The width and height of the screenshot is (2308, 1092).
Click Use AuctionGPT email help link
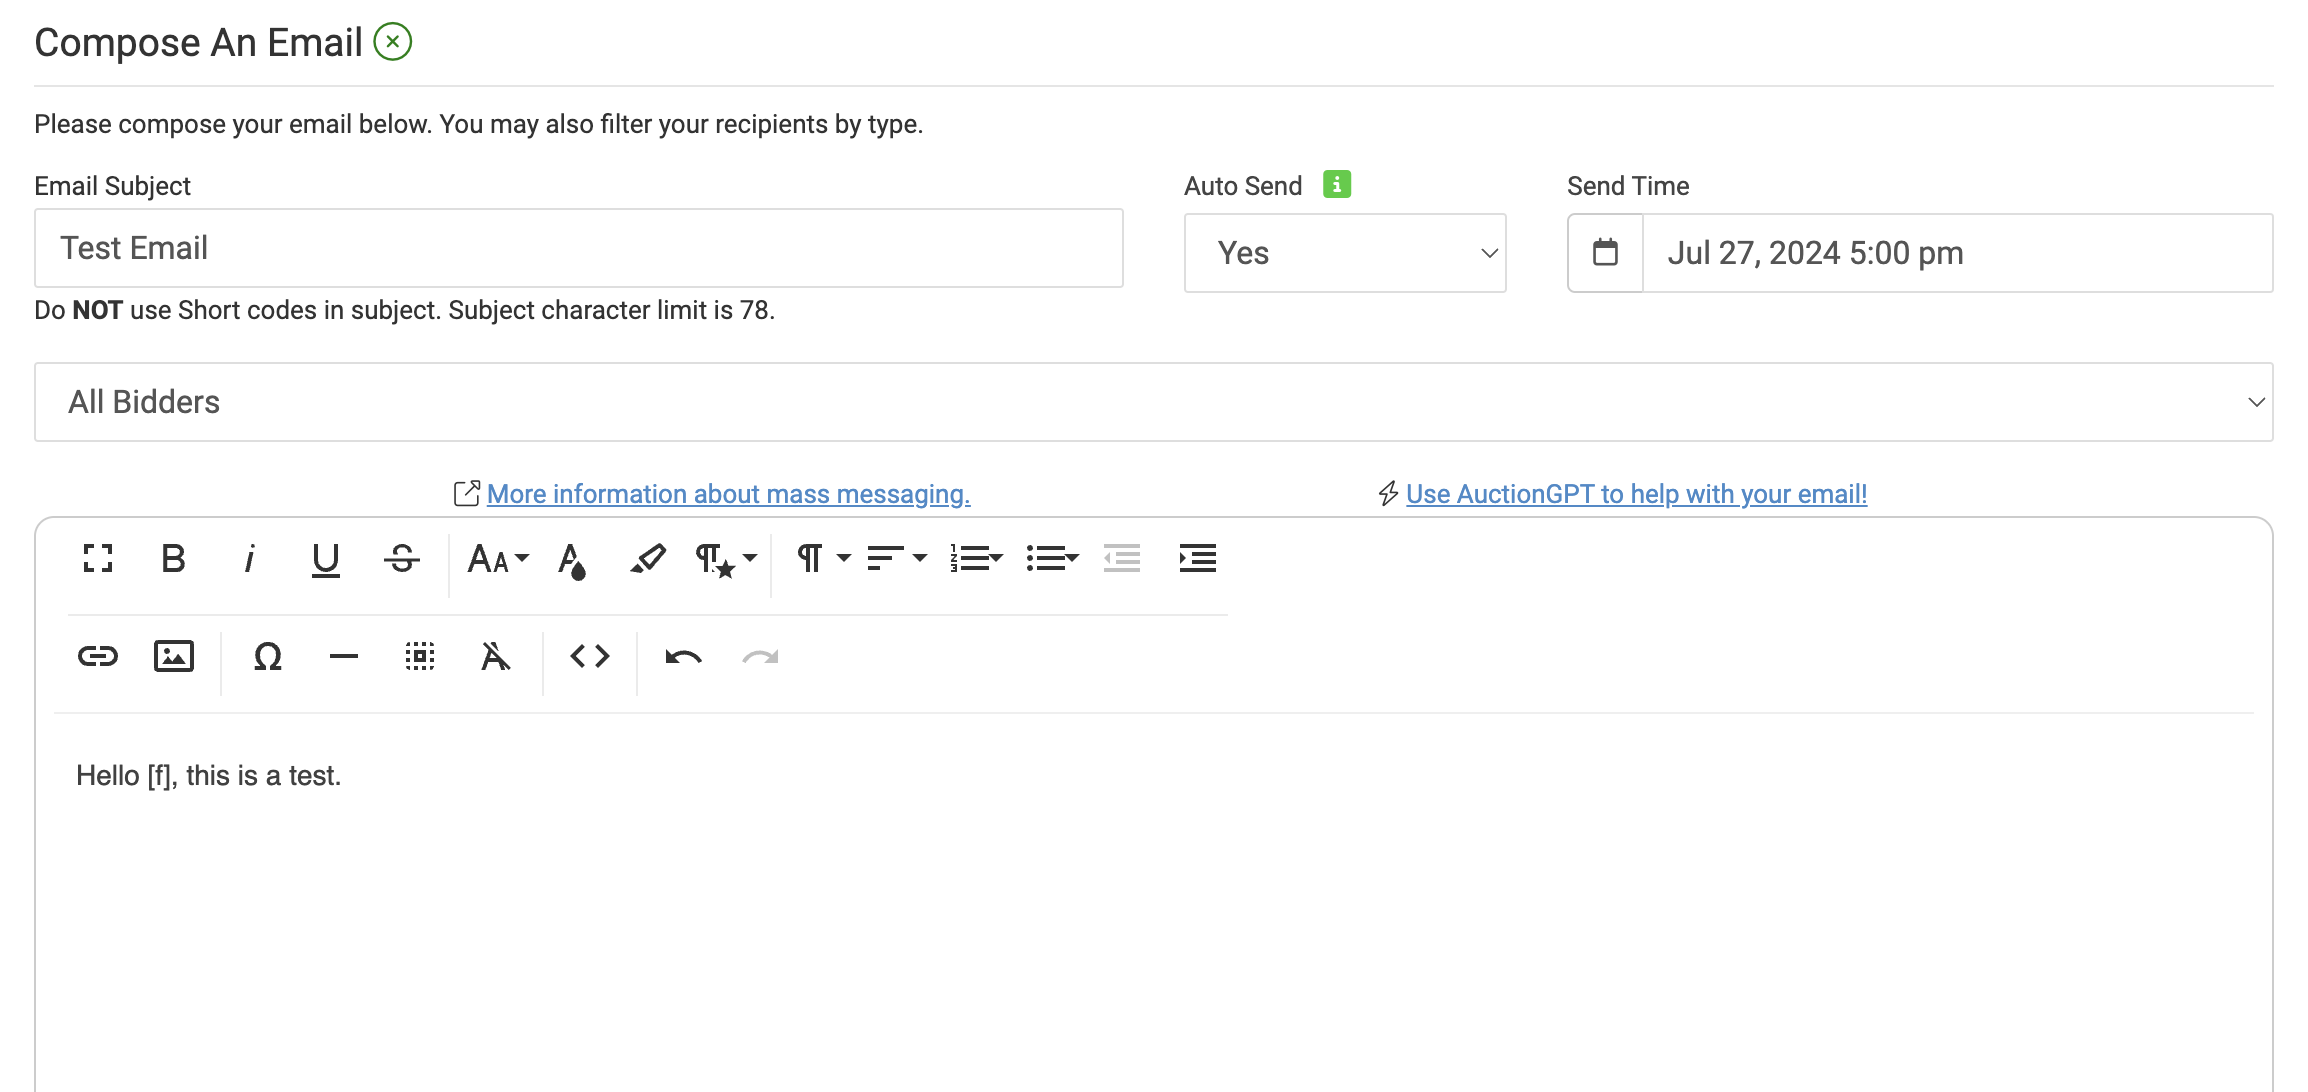click(1636, 494)
